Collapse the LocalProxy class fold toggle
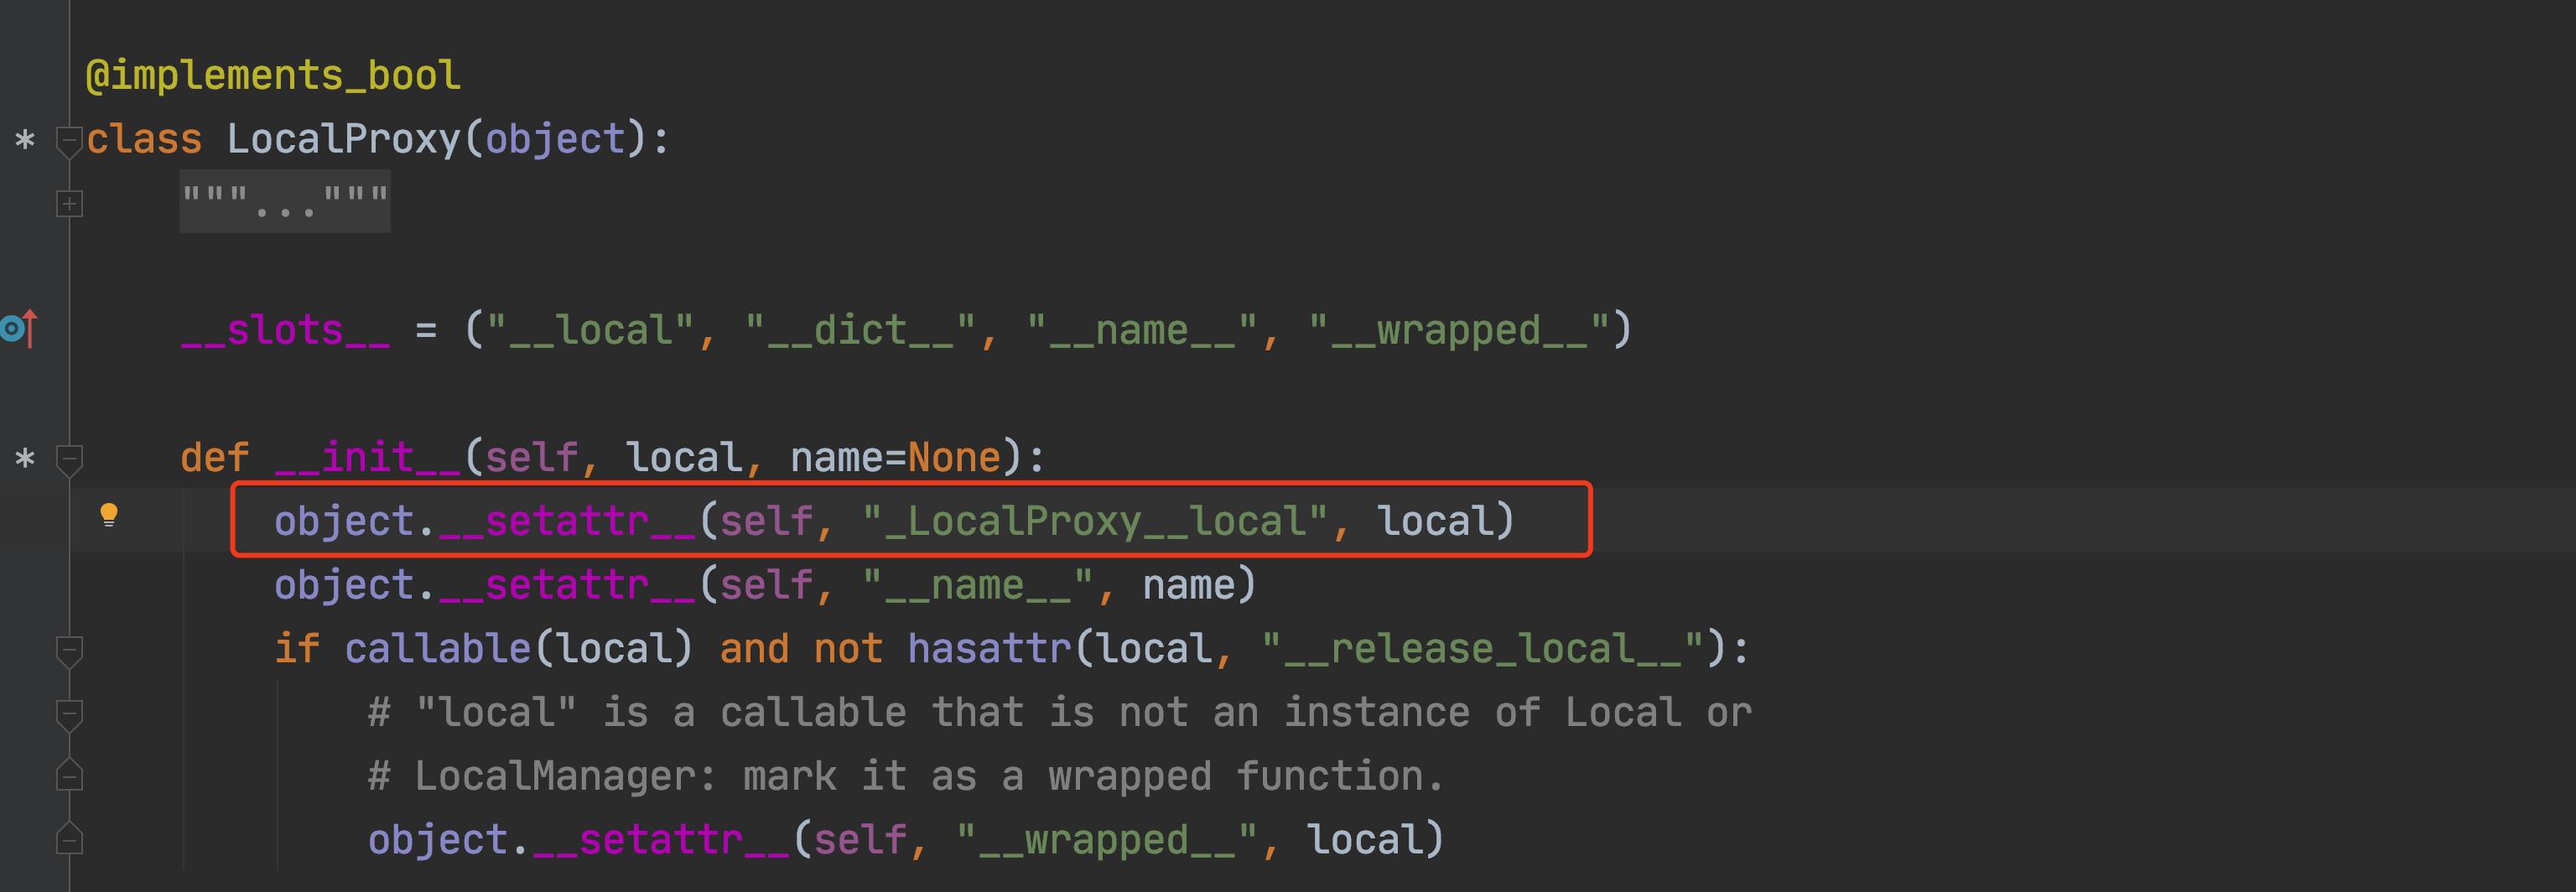The image size is (2576, 892). pyautogui.click(x=69, y=141)
